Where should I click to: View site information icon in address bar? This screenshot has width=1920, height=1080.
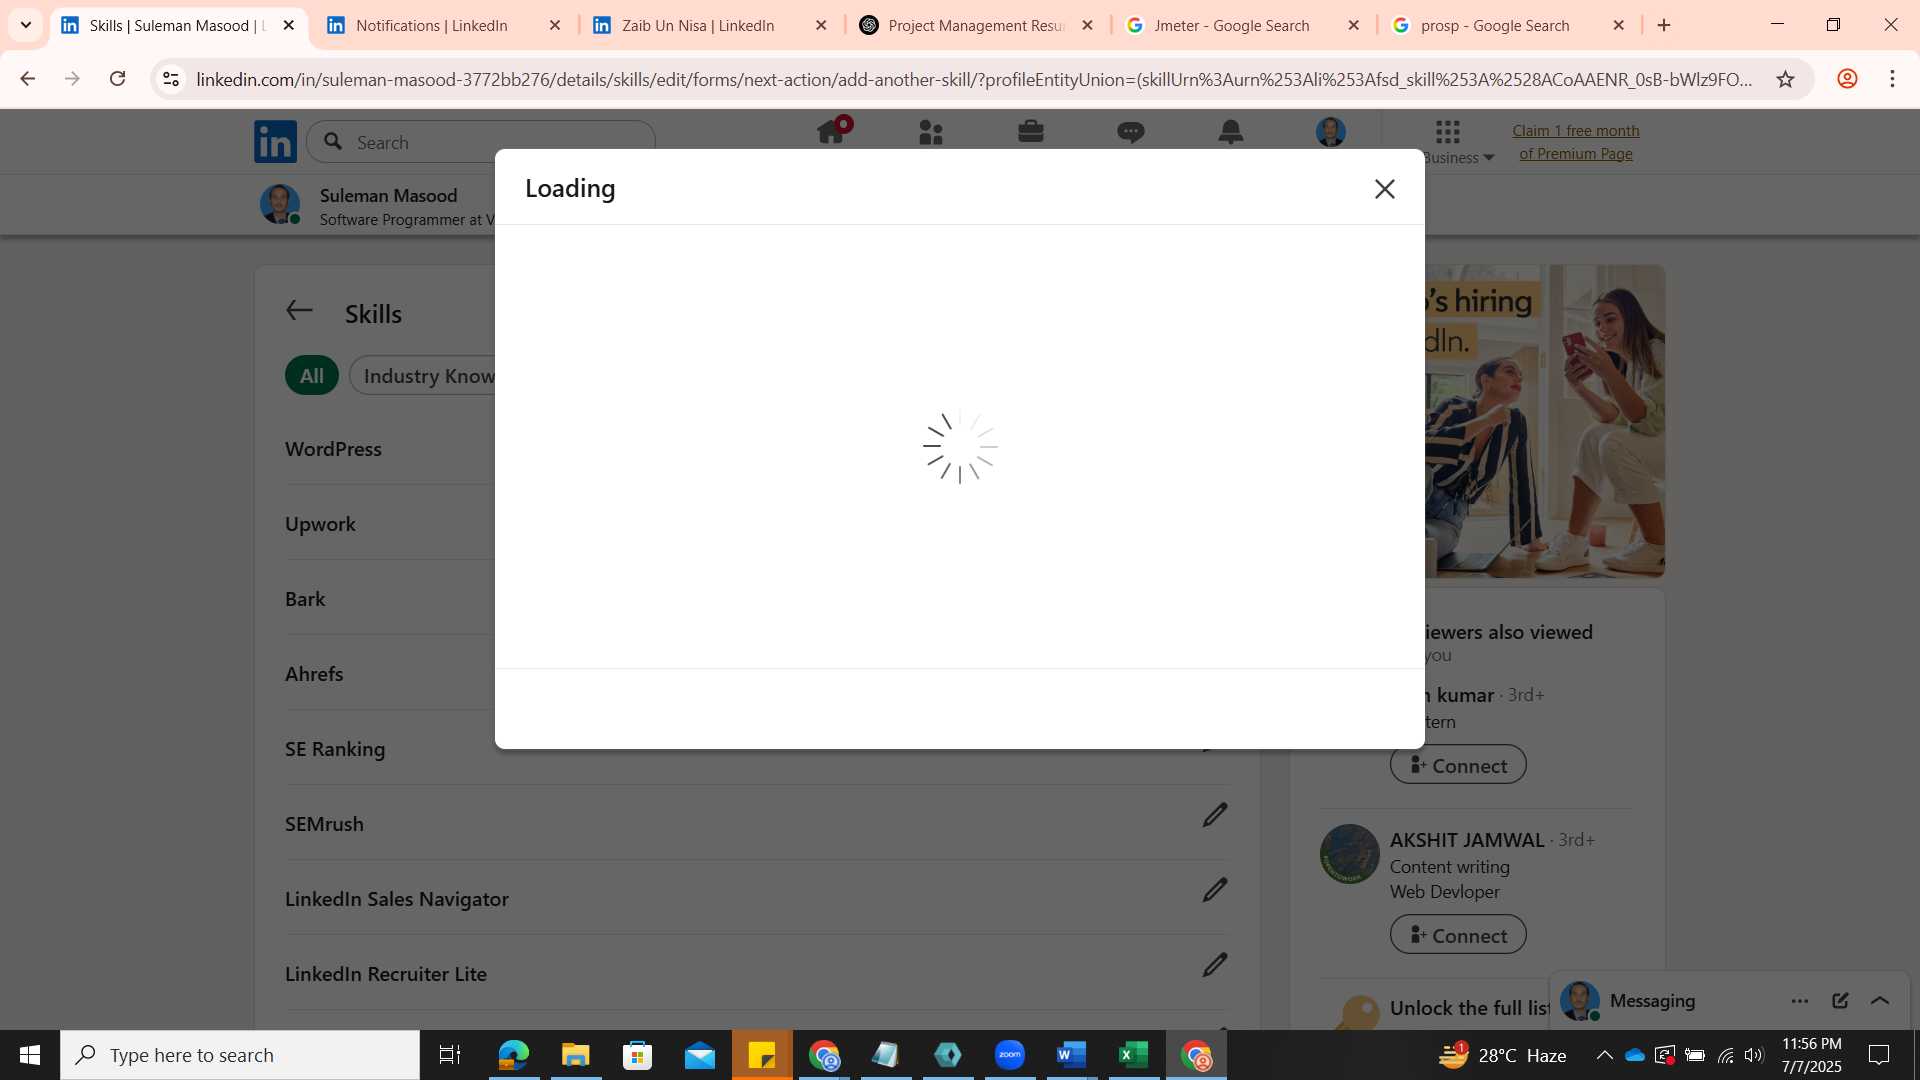[171, 79]
